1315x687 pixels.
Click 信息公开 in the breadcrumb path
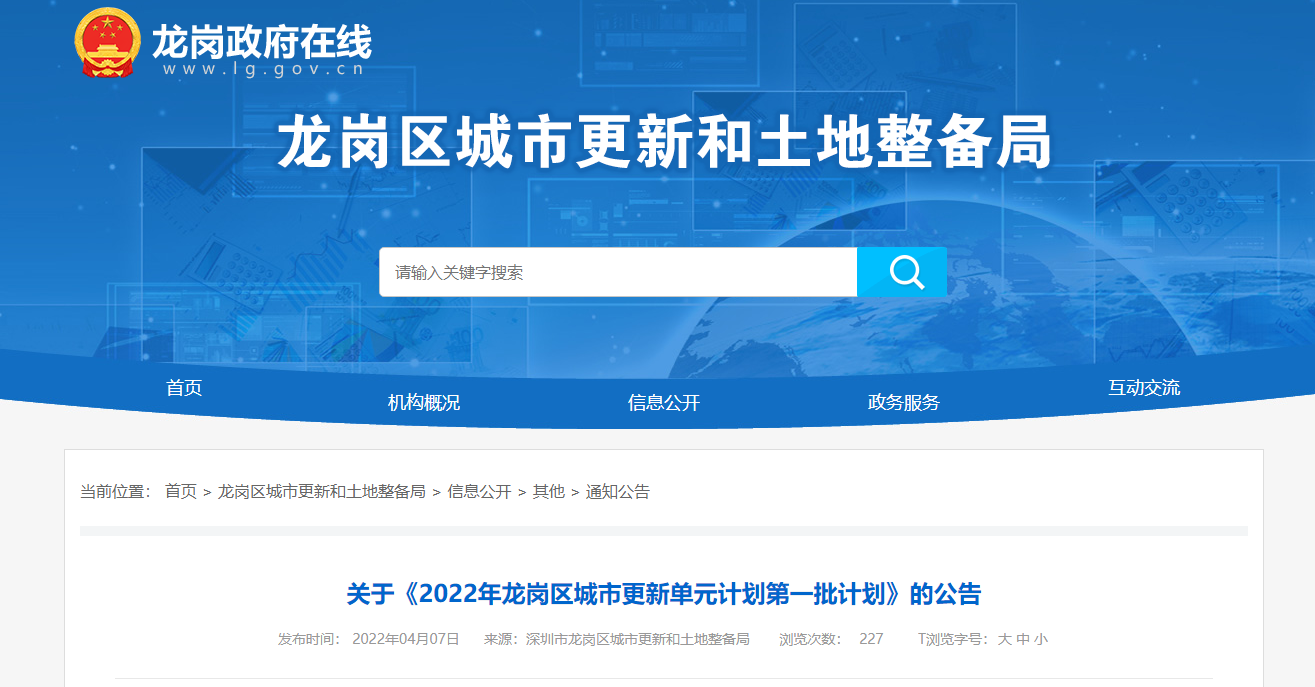pos(479,492)
